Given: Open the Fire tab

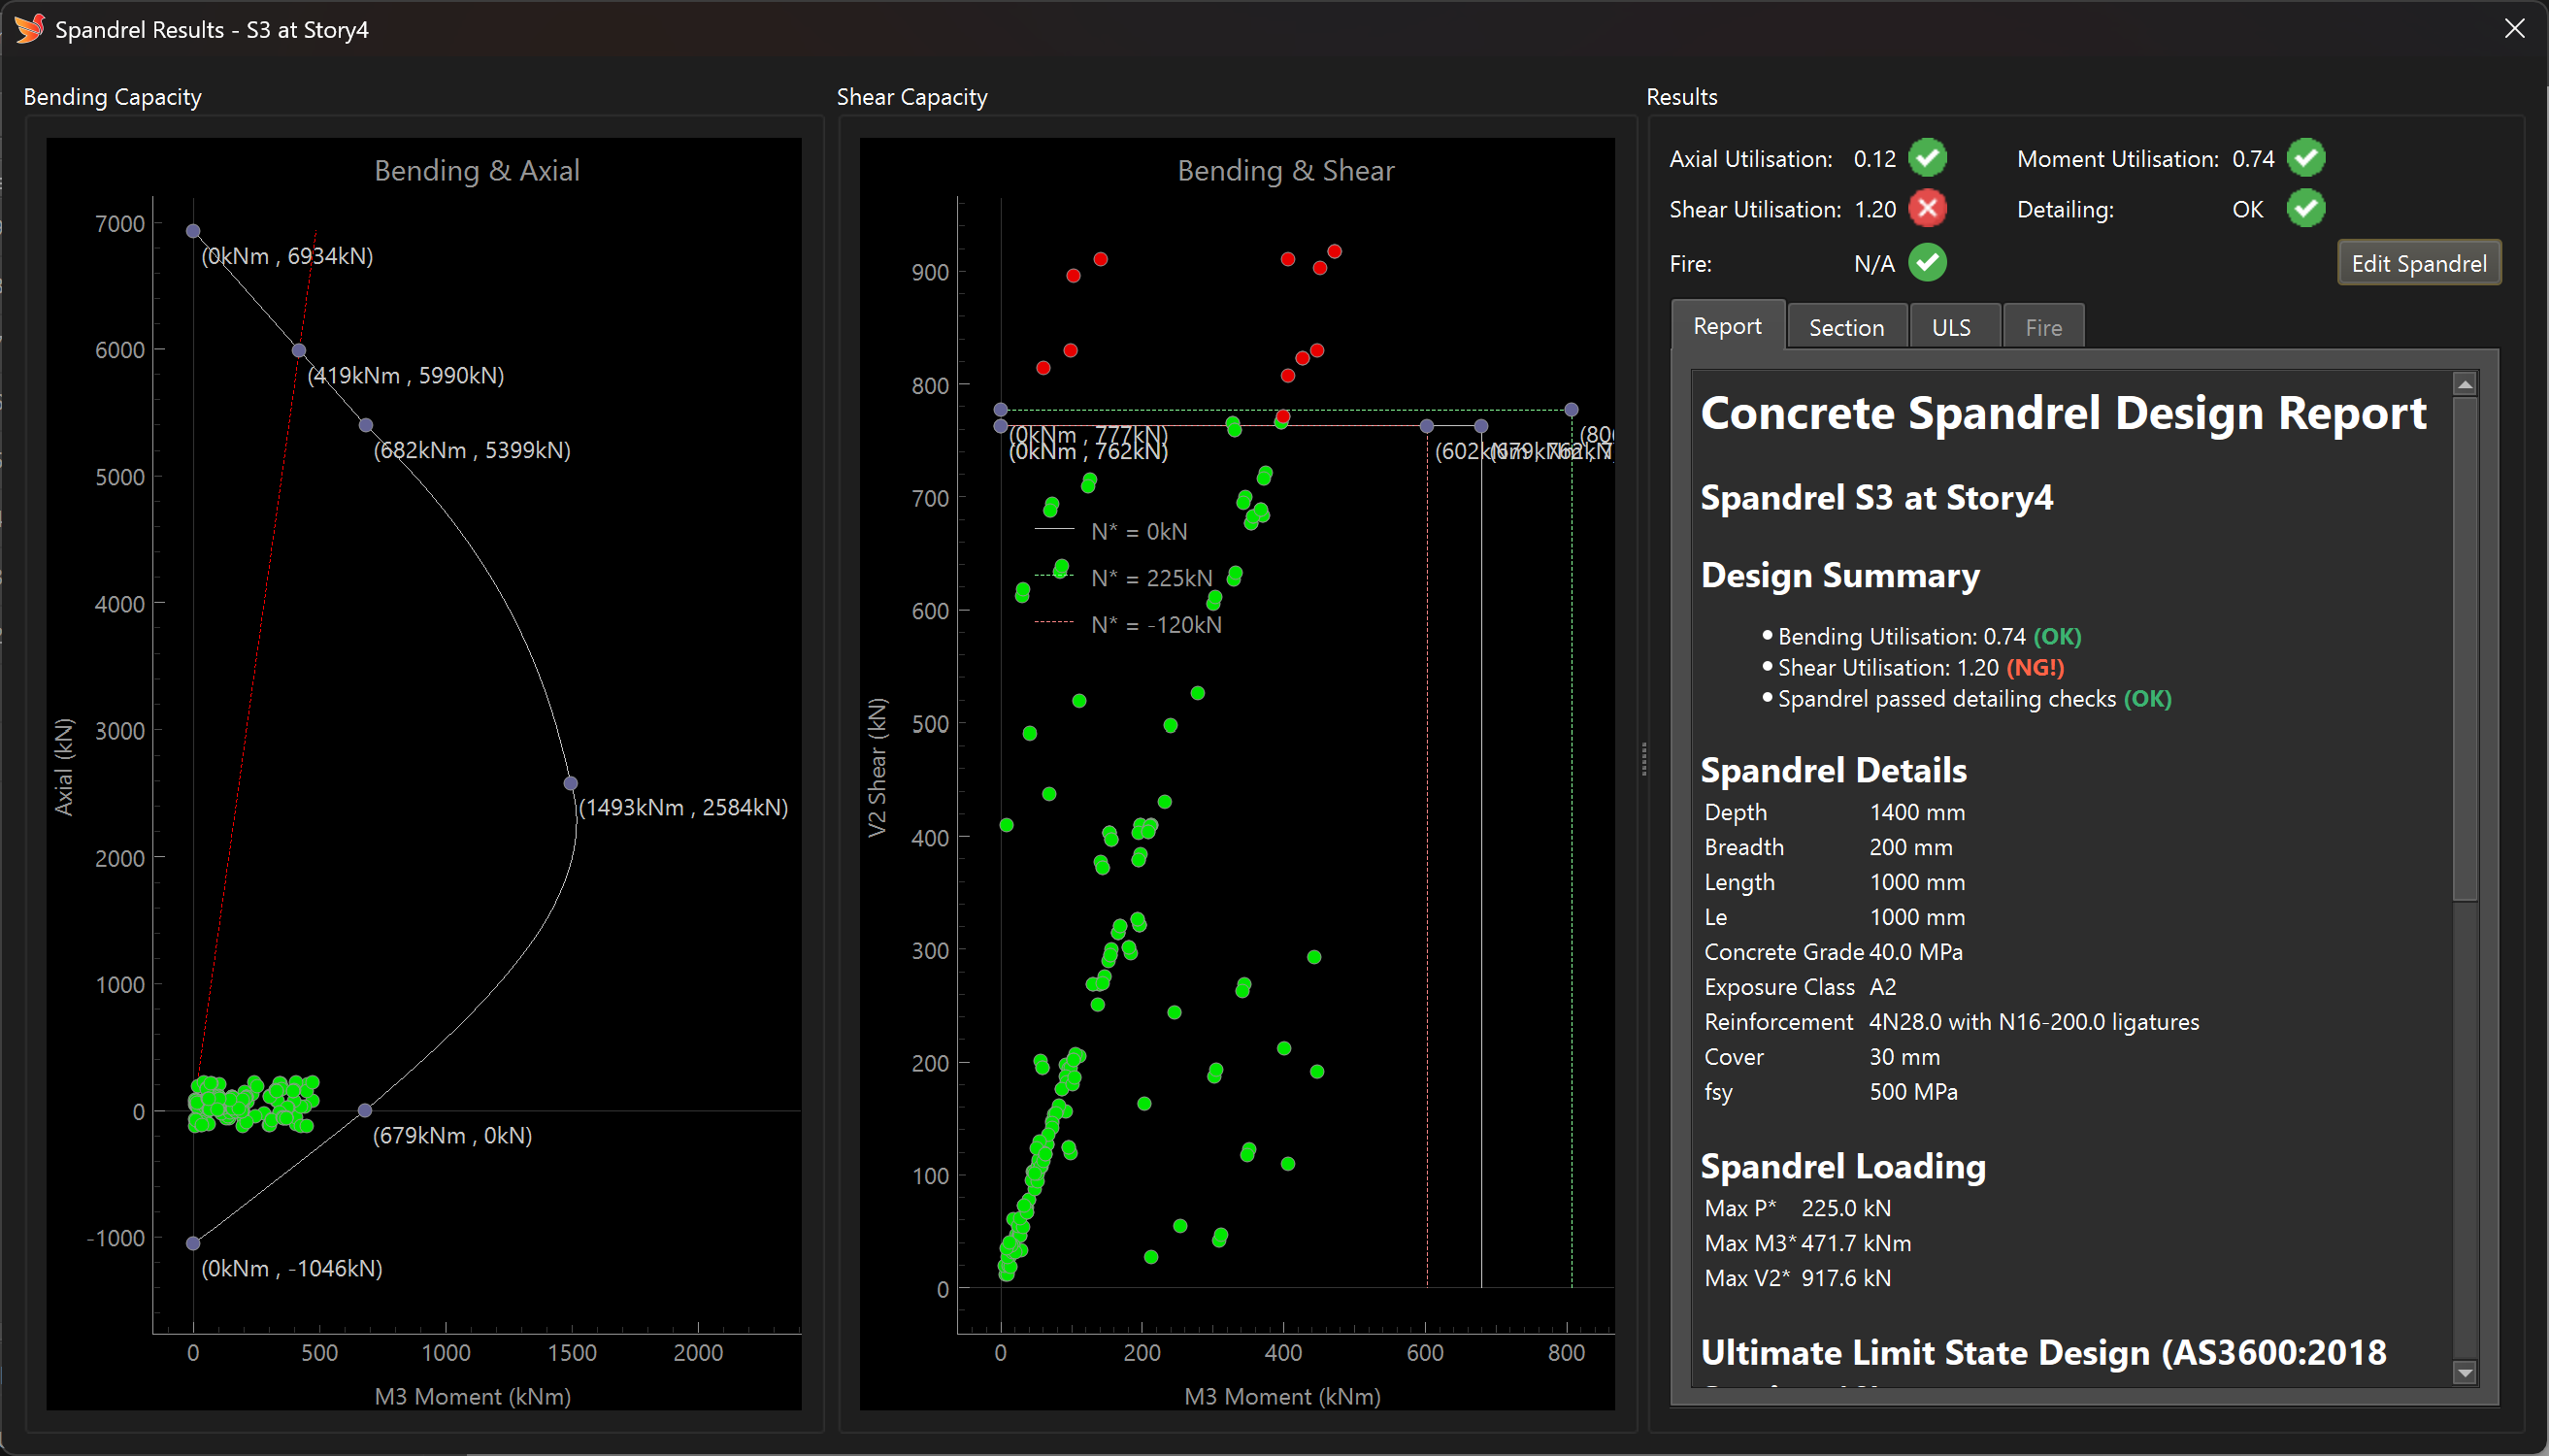Looking at the screenshot, I should pos(2043,327).
